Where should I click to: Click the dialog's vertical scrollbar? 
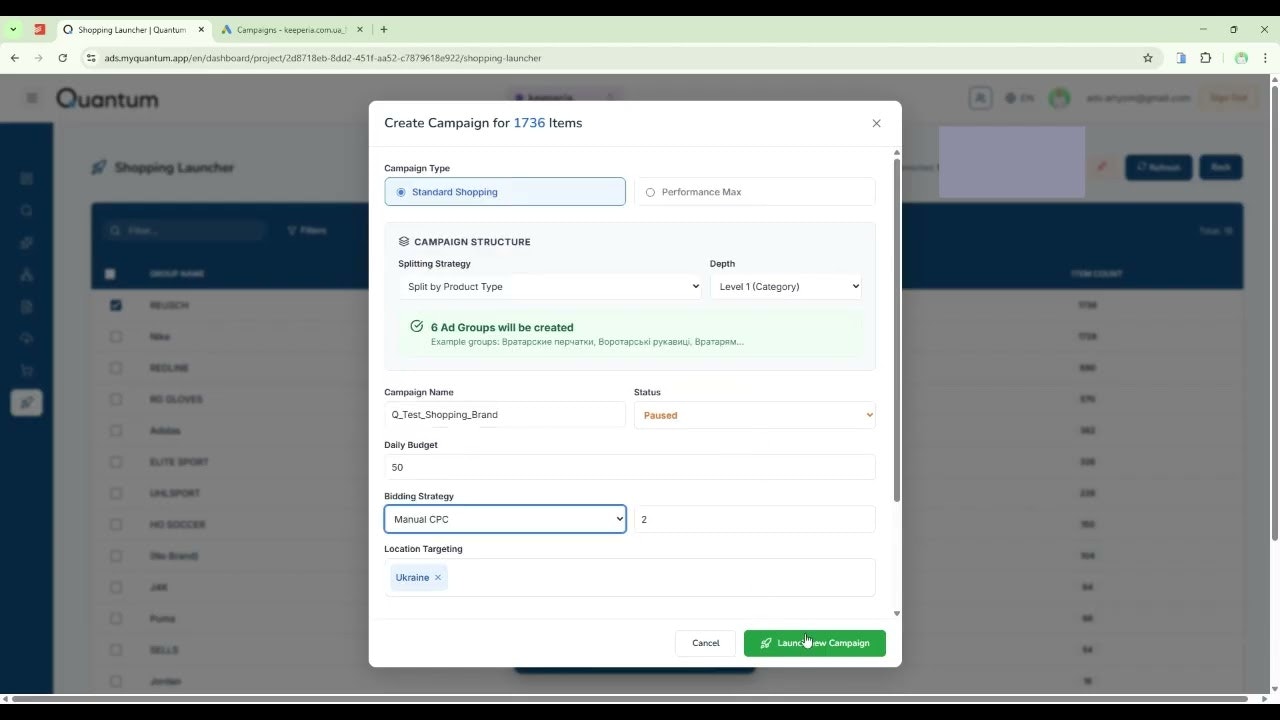pos(897,330)
